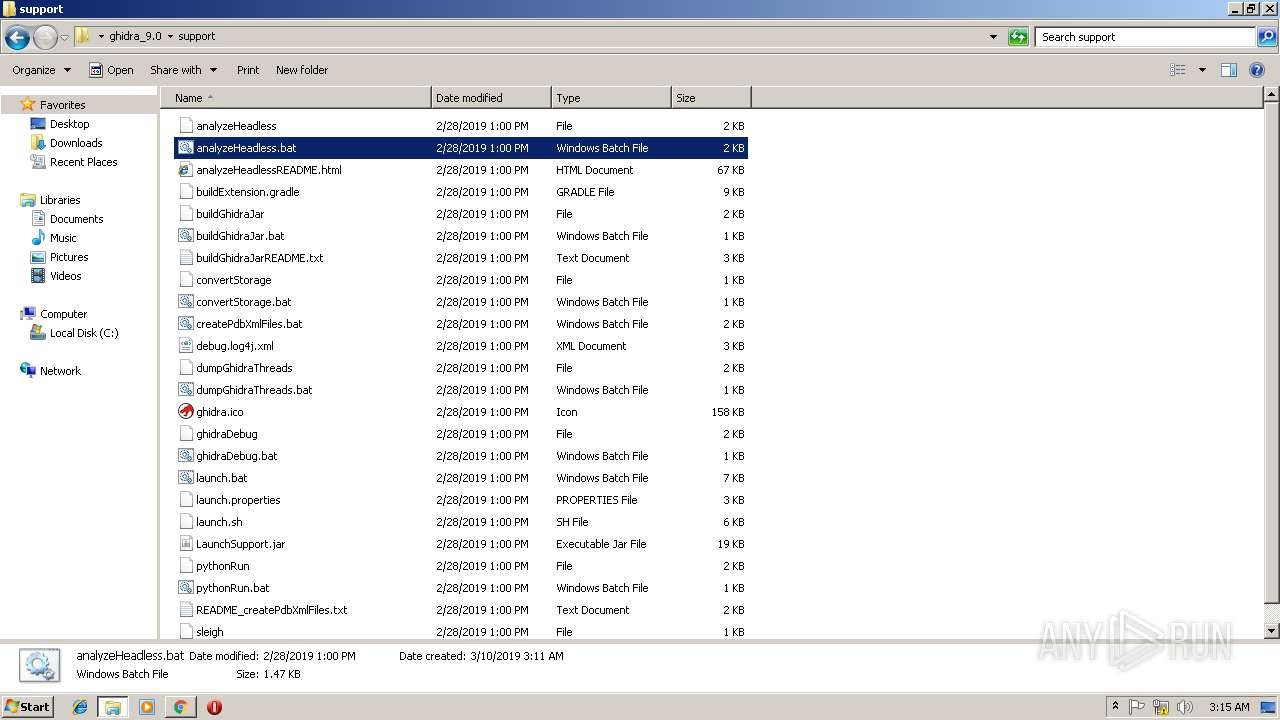Viewport: 1280px width, 720px height.
Task: Sort files by Date modified column
Action: point(491,98)
